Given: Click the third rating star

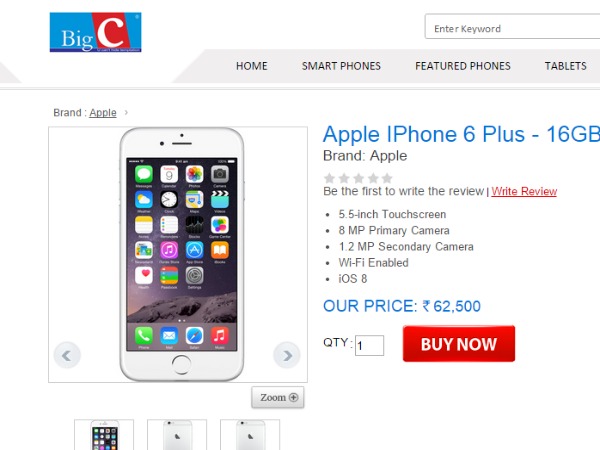Looking at the screenshot, I should 358,178.
